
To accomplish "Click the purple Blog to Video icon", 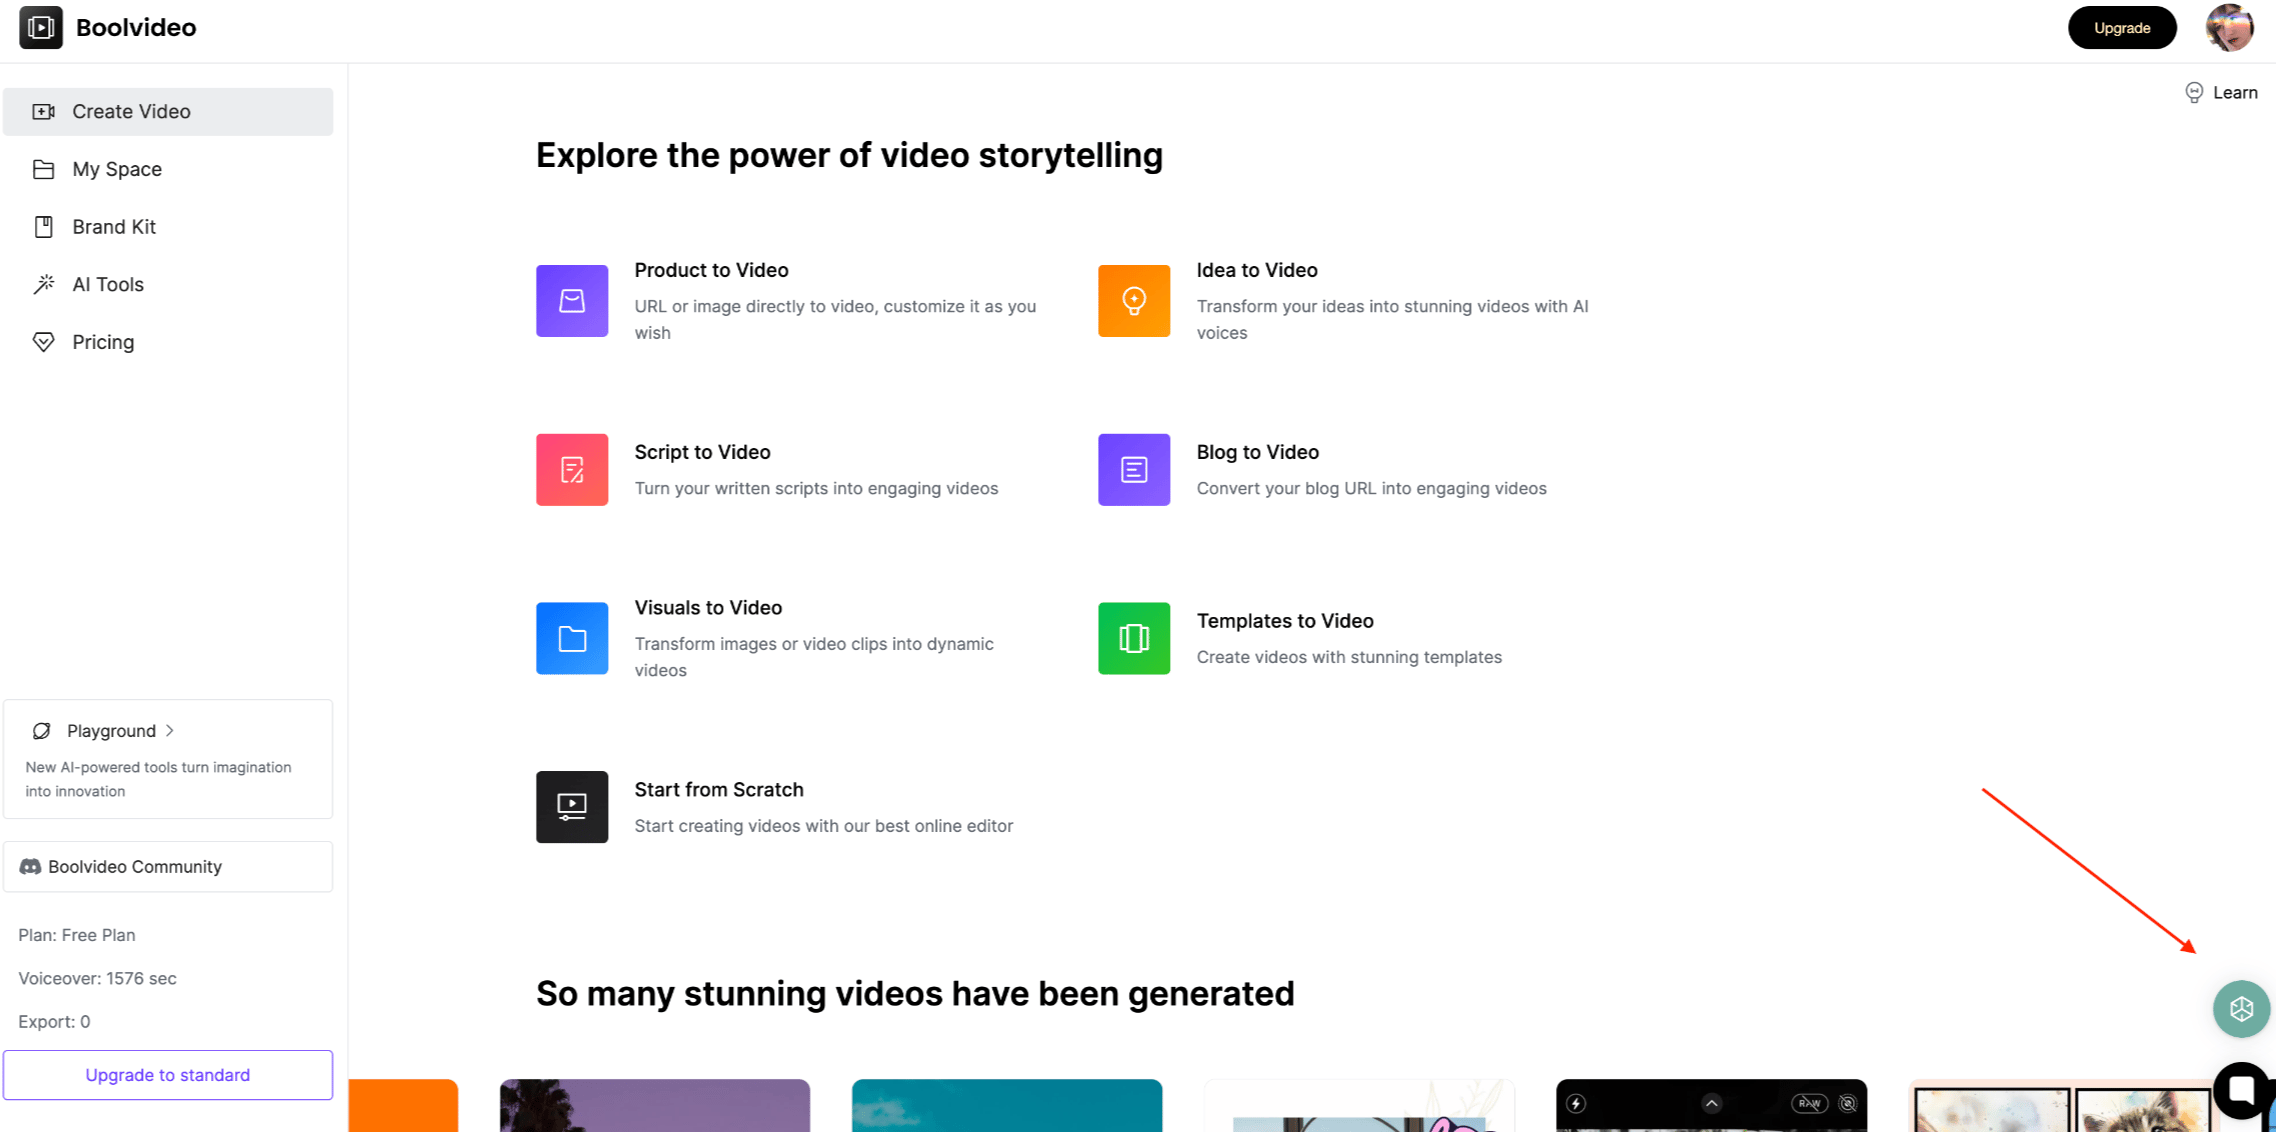I will (x=1134, y=470).
